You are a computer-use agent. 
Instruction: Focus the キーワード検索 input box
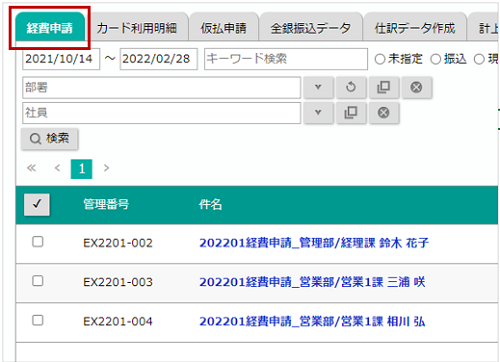click(286, 59)
